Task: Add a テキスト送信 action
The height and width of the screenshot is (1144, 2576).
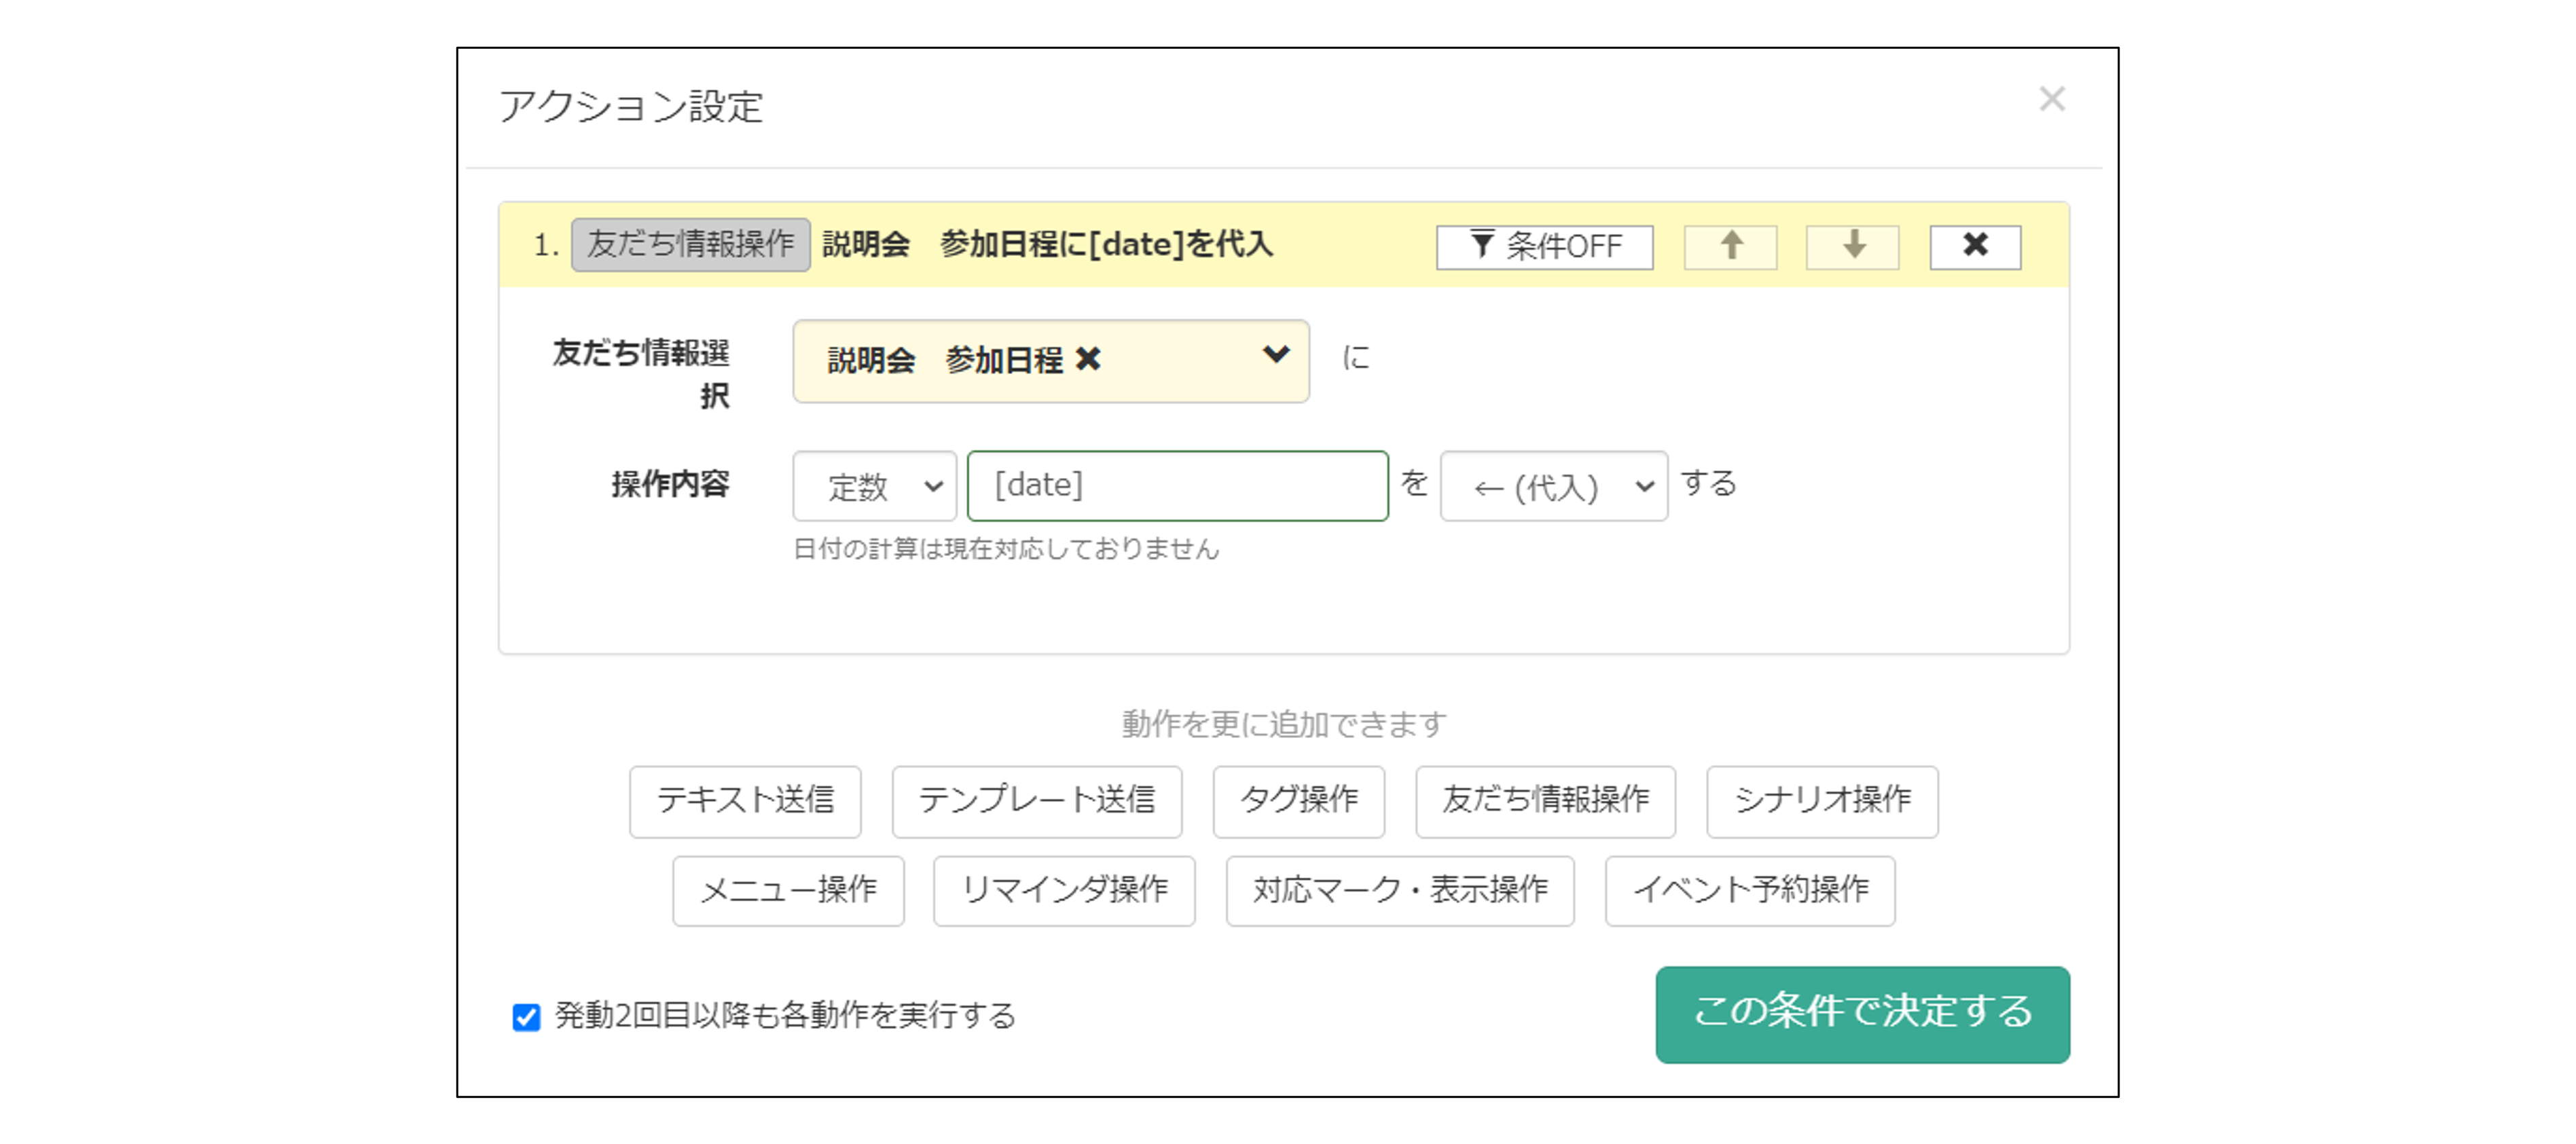Action: coord(745,801)
